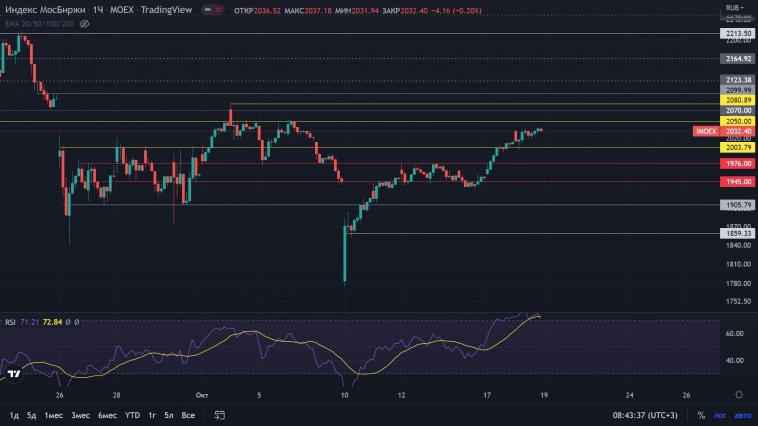
Task: Click the TradingView logo icon
Action: pos(14,374)
